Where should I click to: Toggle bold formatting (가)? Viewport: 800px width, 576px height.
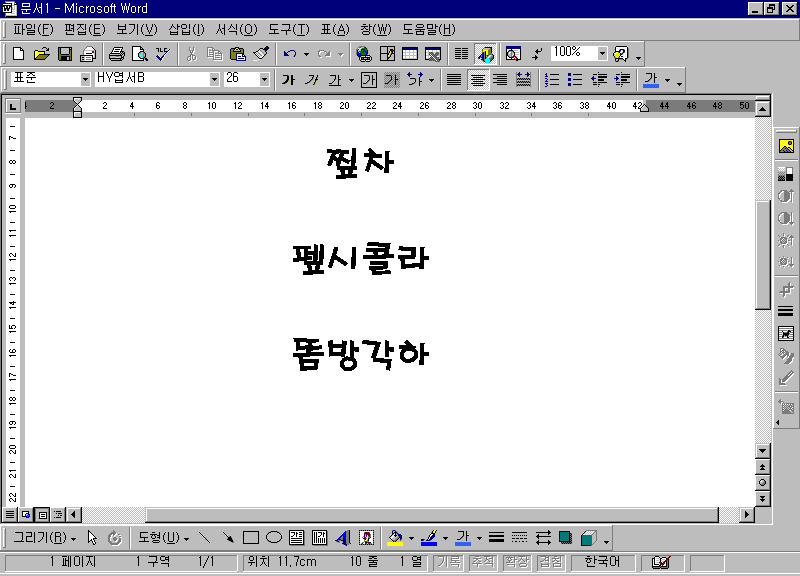288,80
